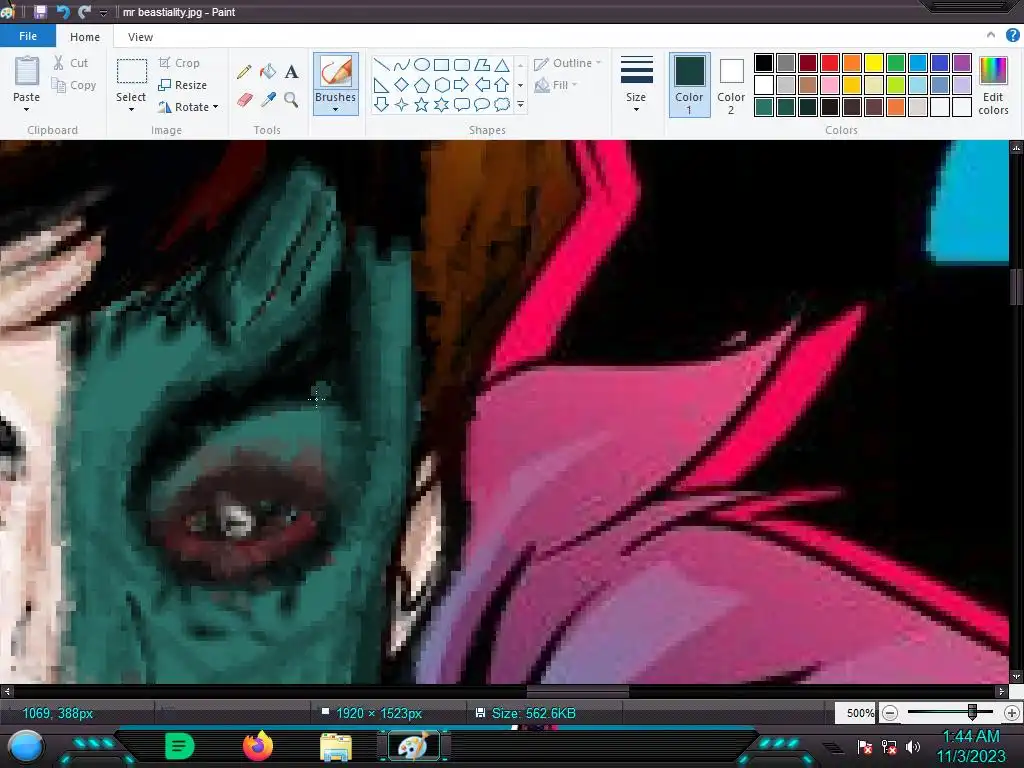Open File Explorer from the taskbar
This screenshot has height=768, width=1024.
pyautogui.click(x=336, y=746)
